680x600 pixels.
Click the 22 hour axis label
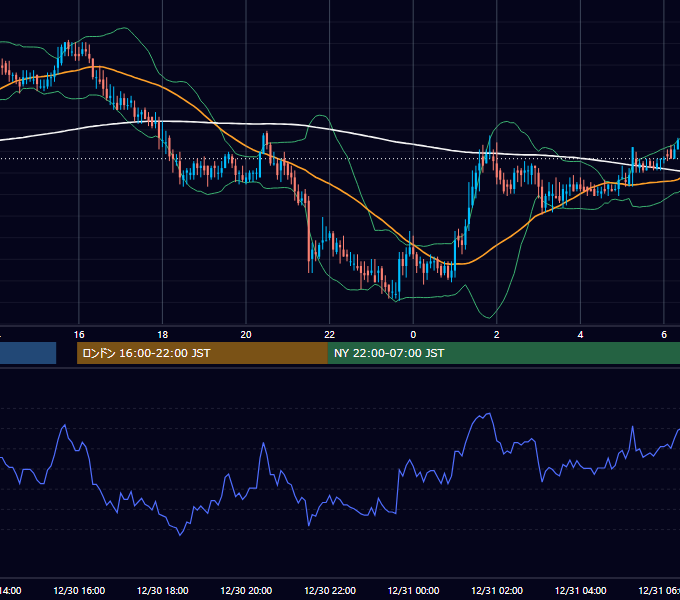[x=330, y=335]
